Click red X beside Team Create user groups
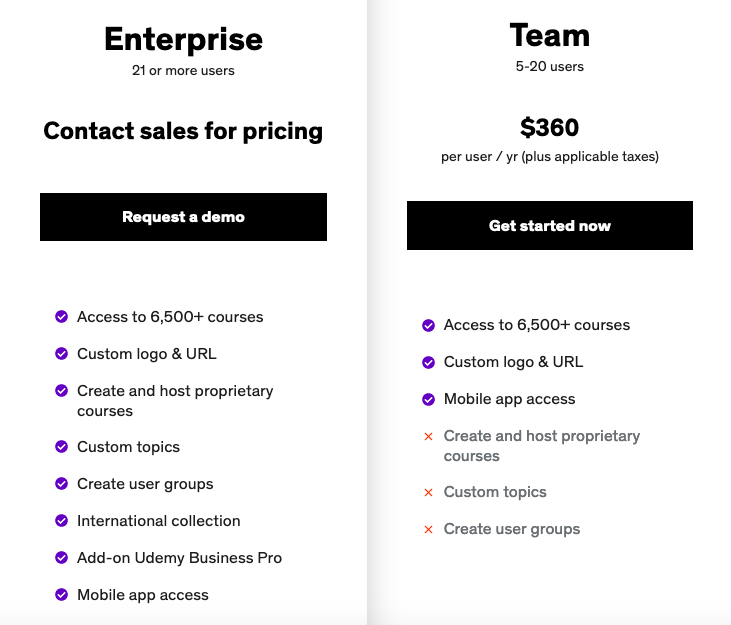Screen dimensions: 731x625 [428, 530]
